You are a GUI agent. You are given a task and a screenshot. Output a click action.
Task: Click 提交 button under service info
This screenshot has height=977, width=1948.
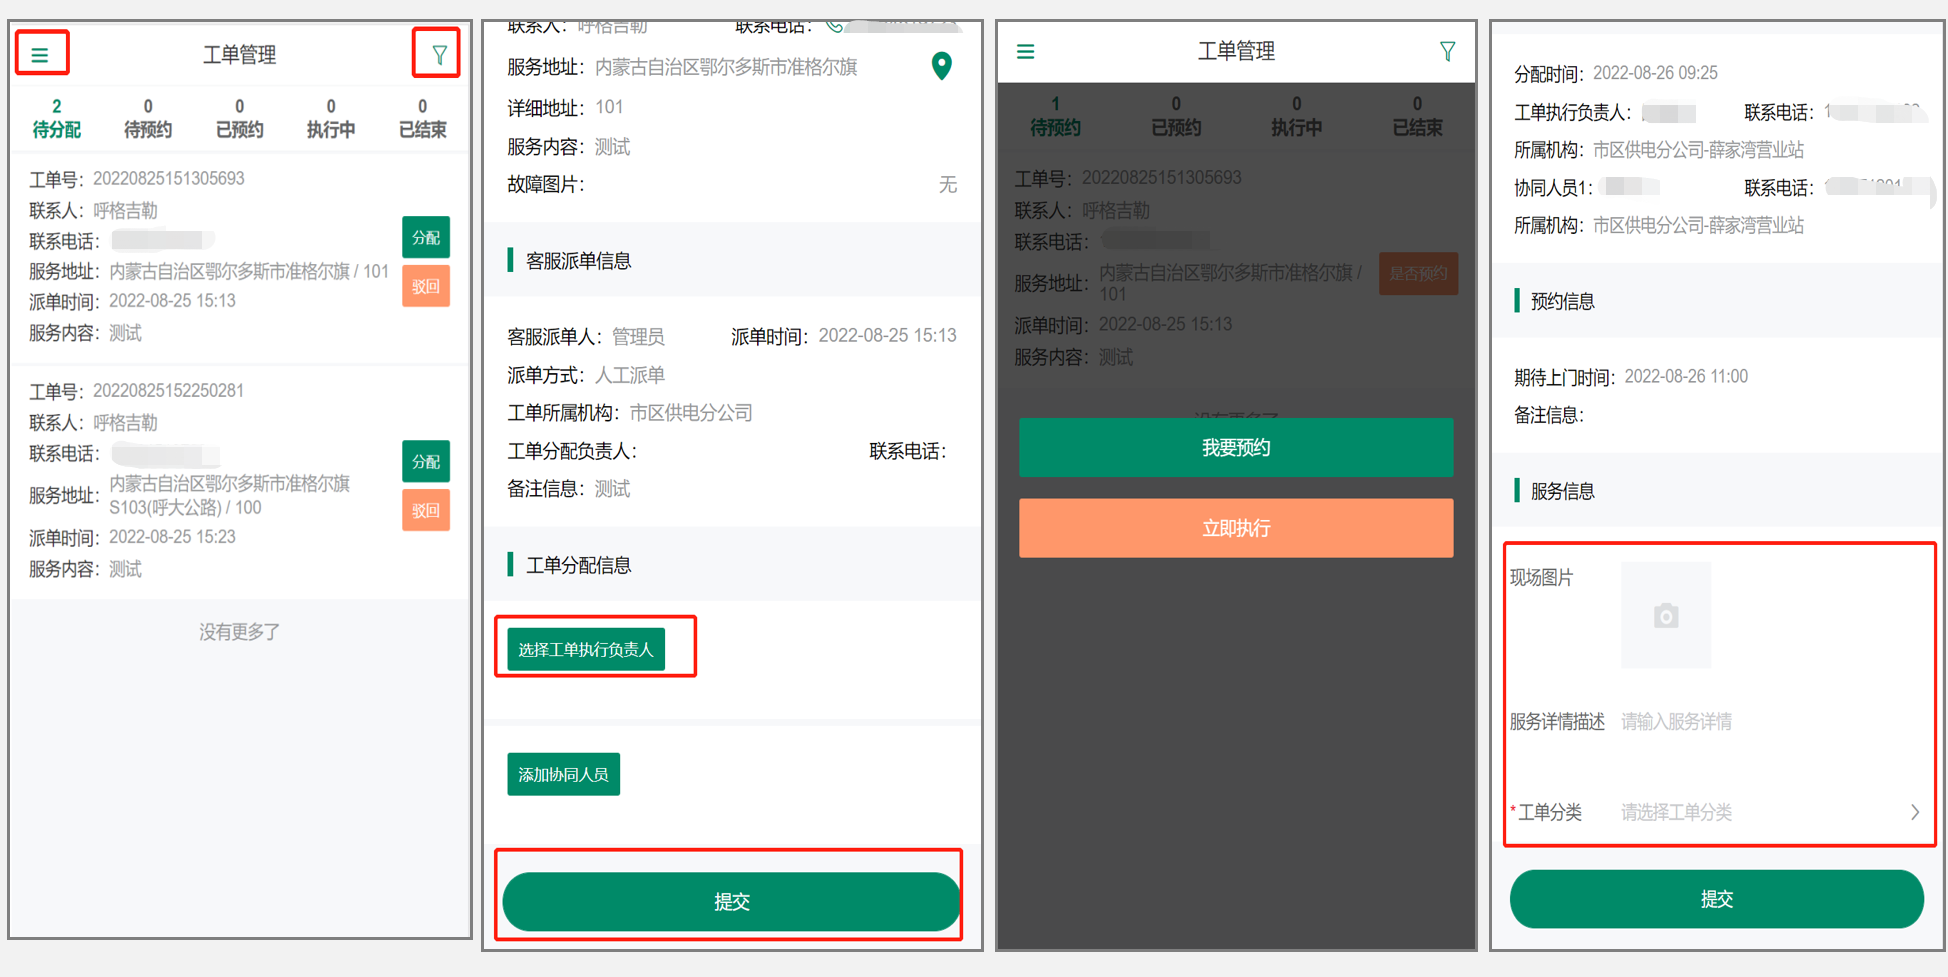point(1717,899)
